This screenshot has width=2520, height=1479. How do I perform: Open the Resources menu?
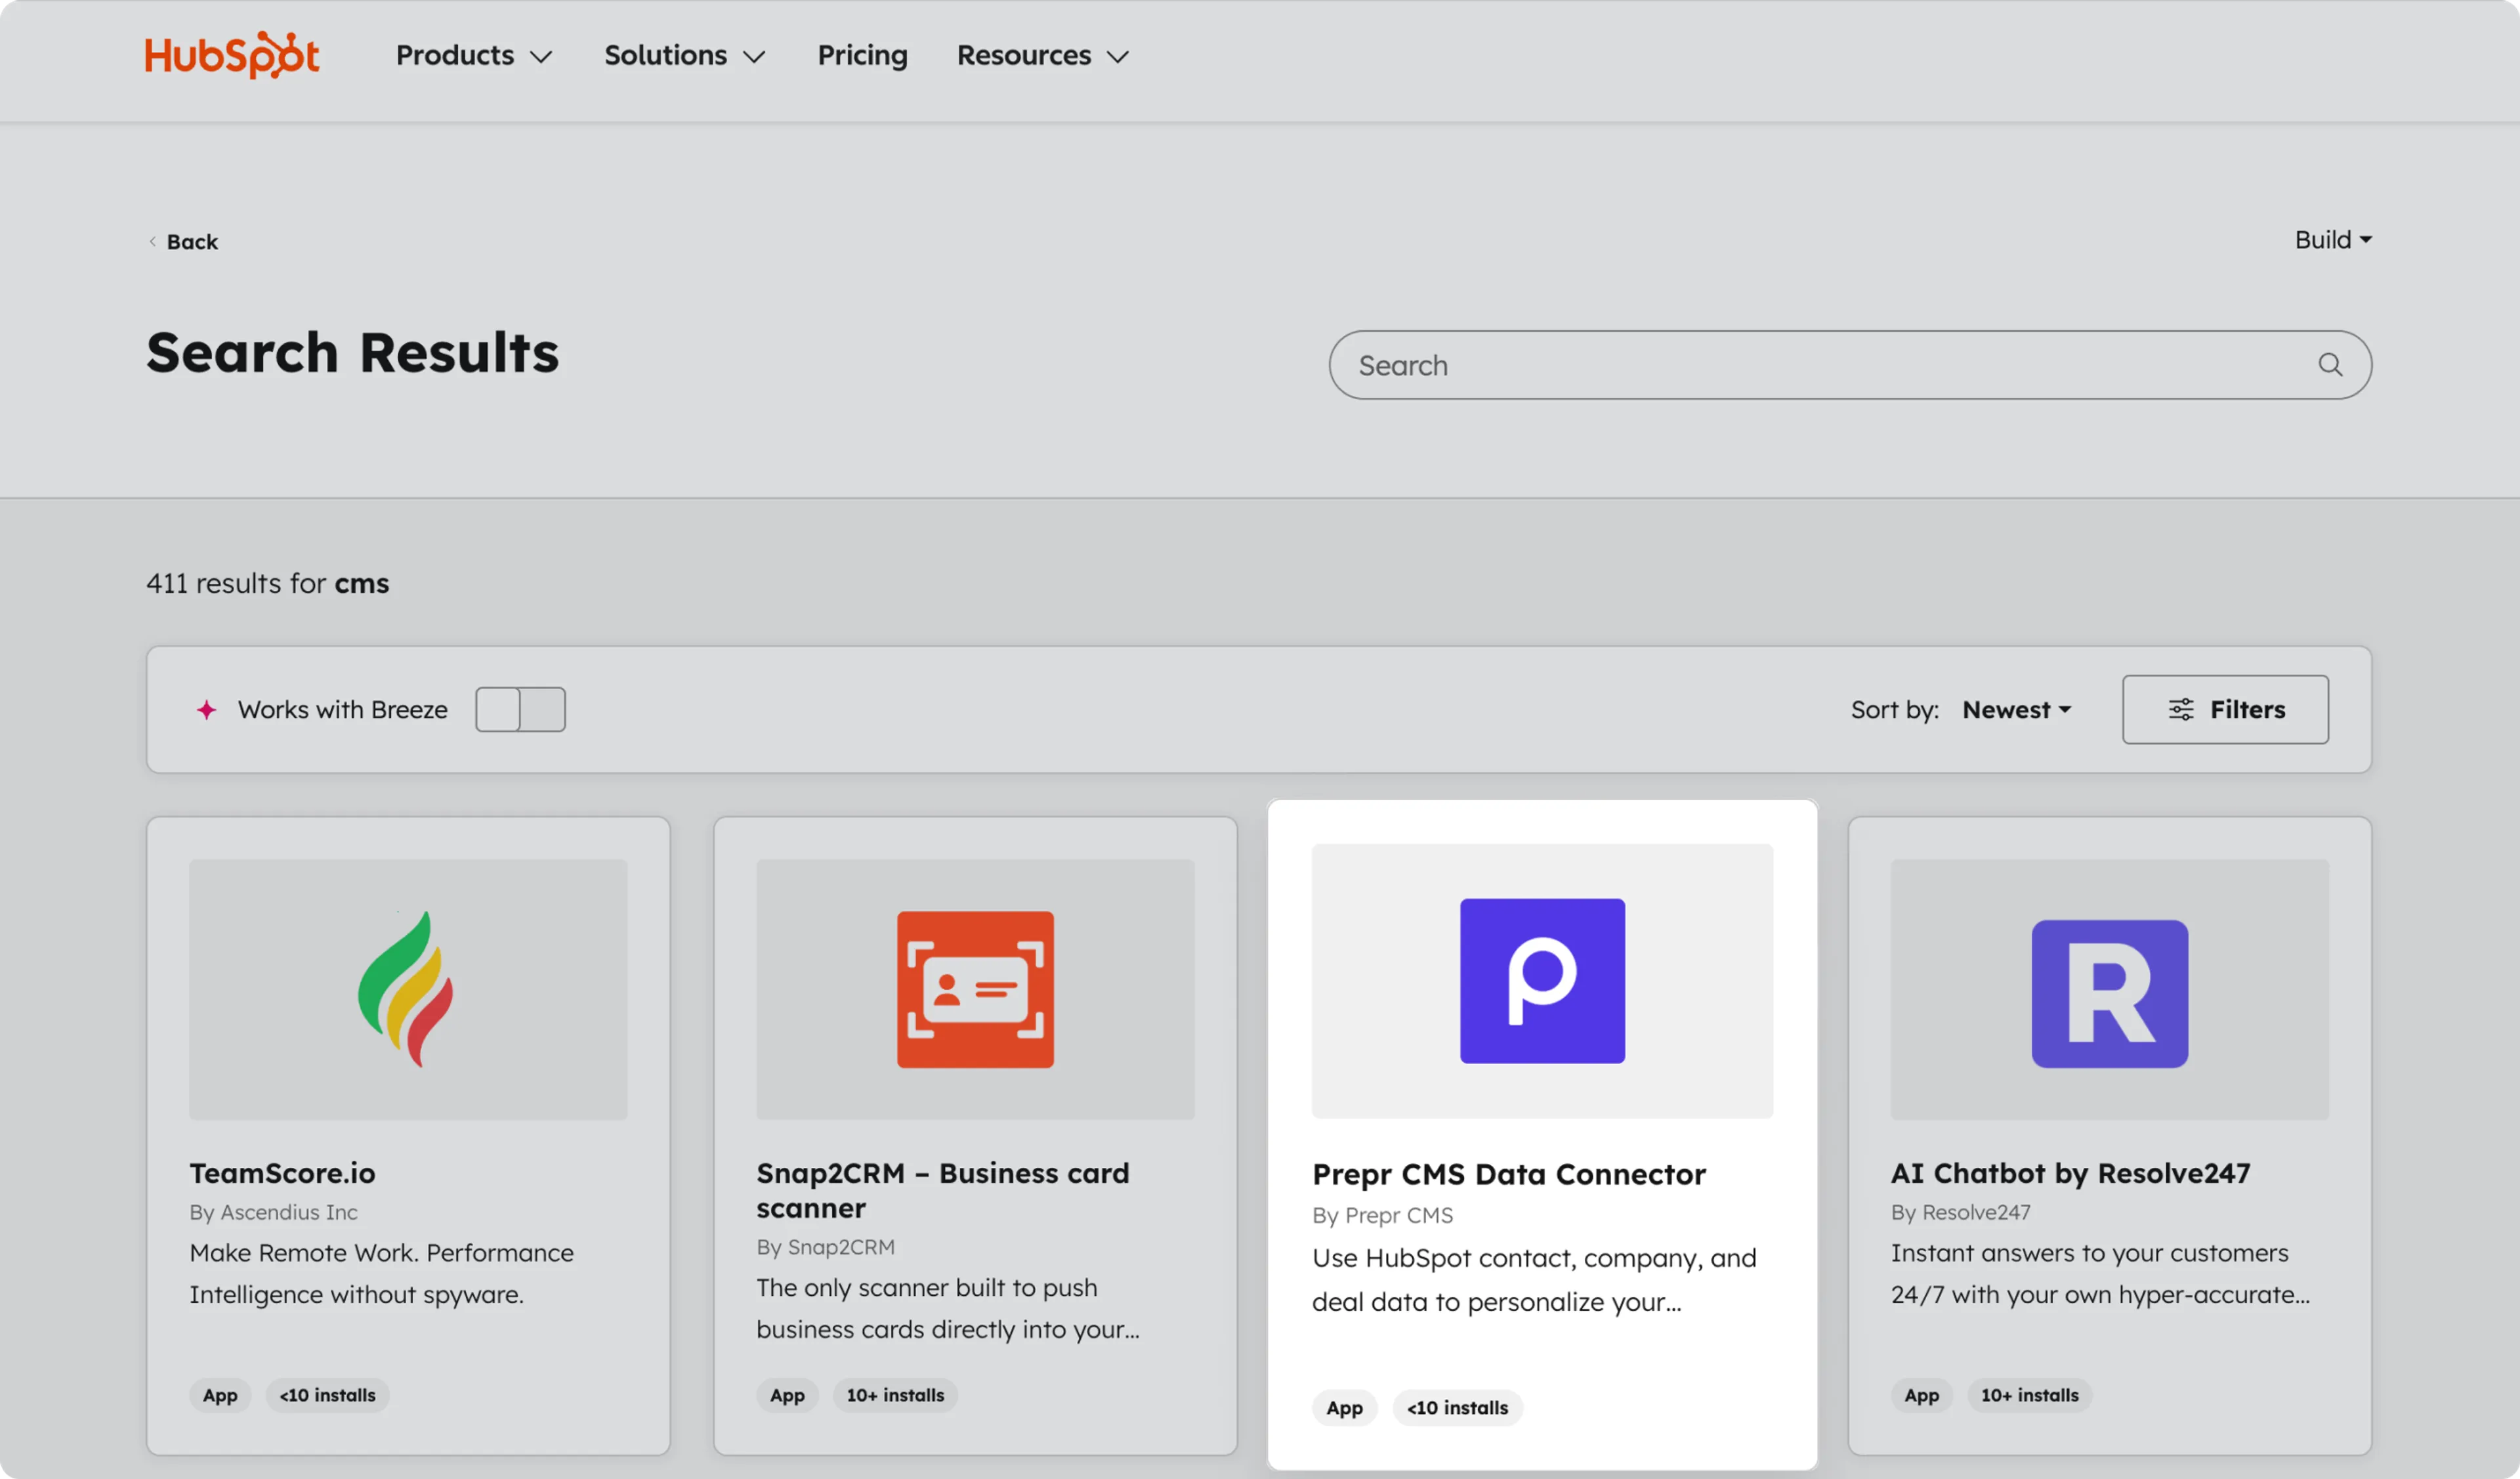click(x=1041, y=56)
